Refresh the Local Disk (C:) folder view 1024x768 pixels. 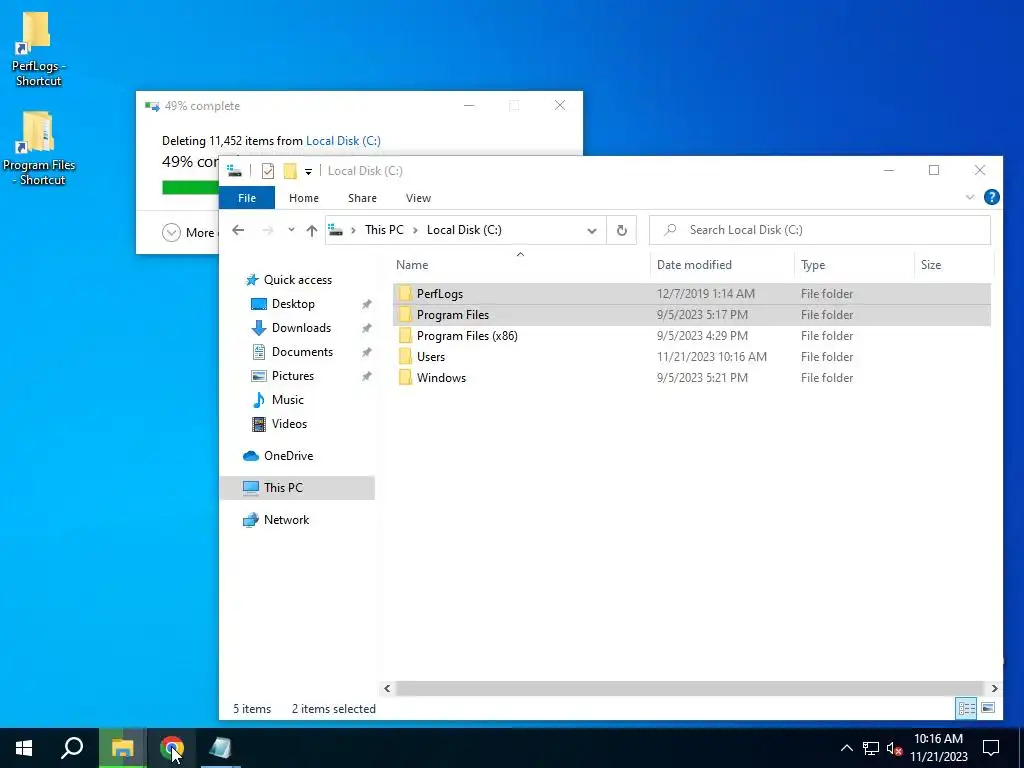[622, 231]
